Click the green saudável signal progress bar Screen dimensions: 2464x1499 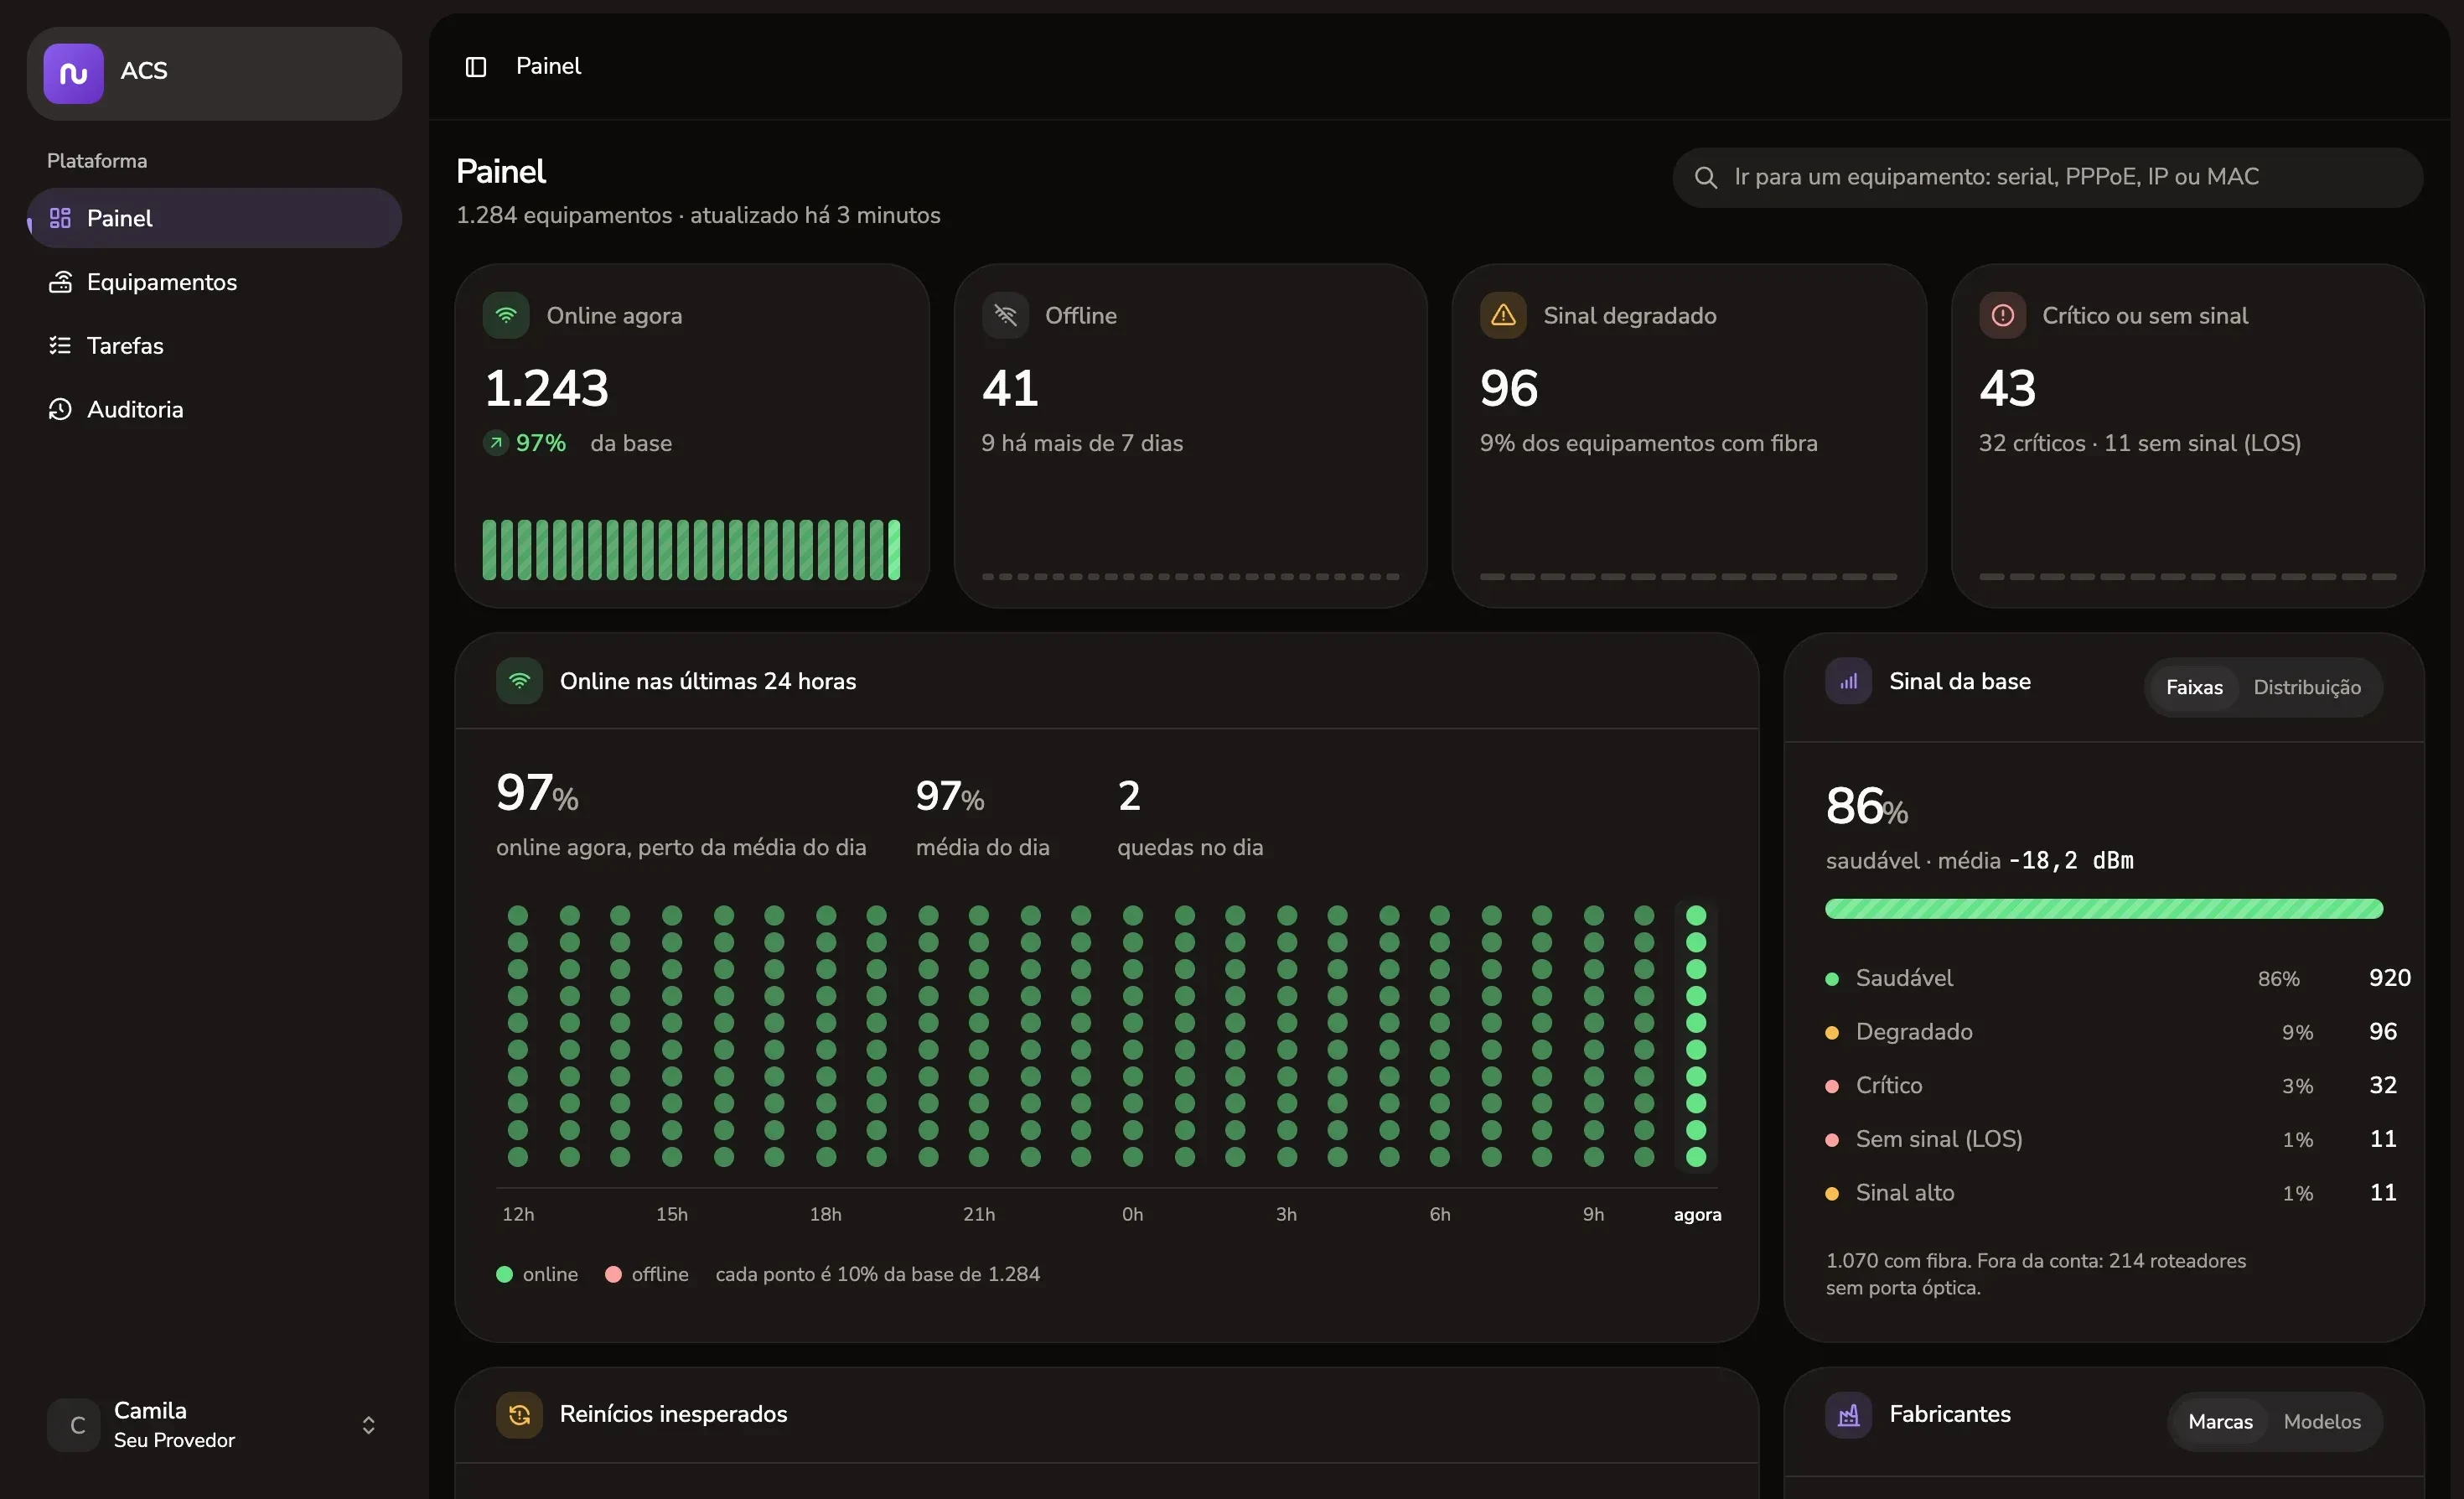coord(2104,909)
